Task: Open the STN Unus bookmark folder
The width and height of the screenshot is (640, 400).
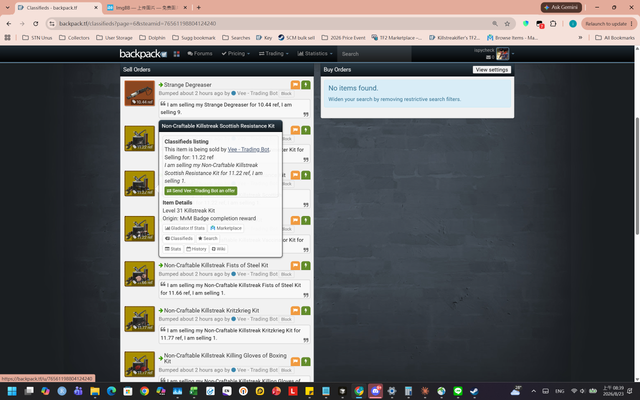Action: point(37,38)
